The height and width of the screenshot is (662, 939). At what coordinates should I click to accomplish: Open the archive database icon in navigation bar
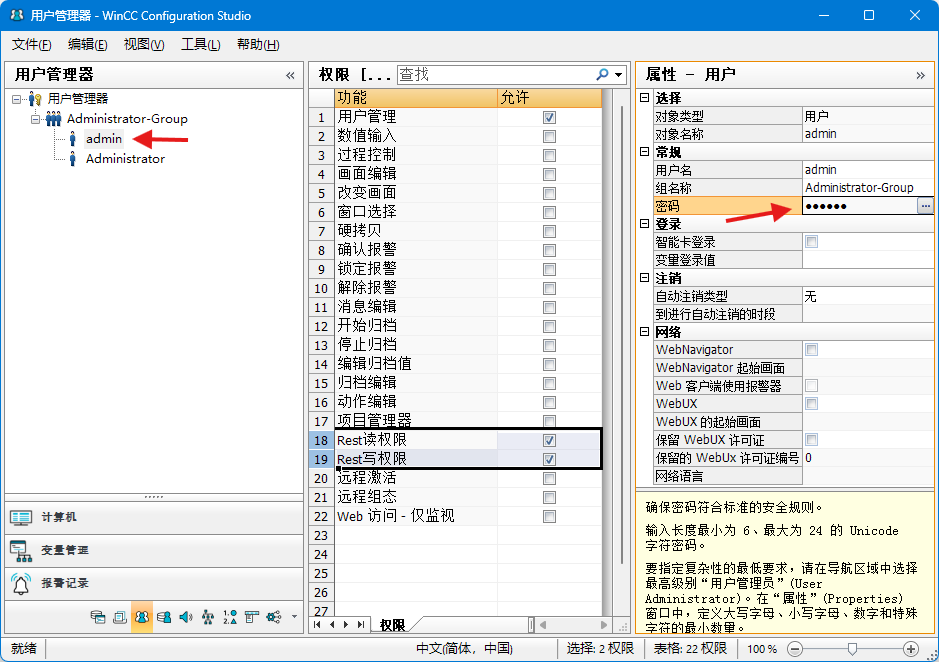98,617
